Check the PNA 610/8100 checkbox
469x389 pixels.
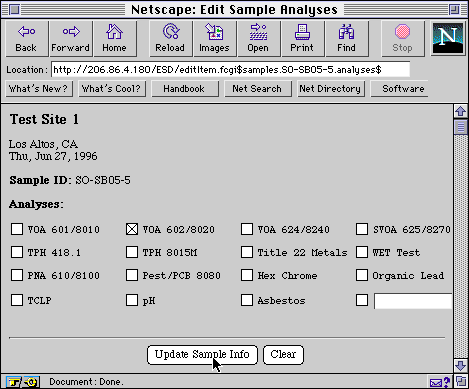17,275
